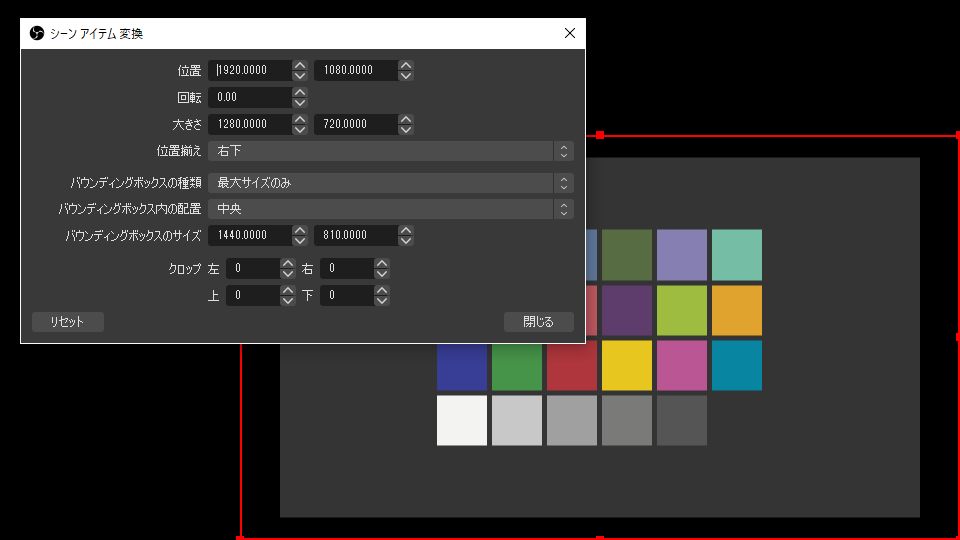The height and width of the screenshot is (540, 960).
Task: Decrease the bottom crop value
Action: (x=382, y=301)
